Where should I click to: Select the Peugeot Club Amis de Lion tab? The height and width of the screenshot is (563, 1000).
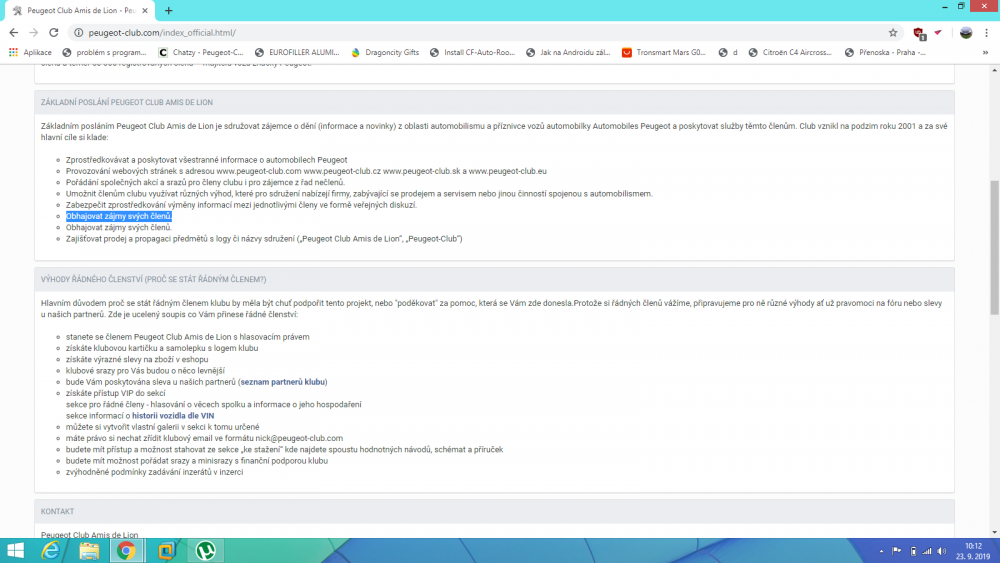tap(80, 11)
